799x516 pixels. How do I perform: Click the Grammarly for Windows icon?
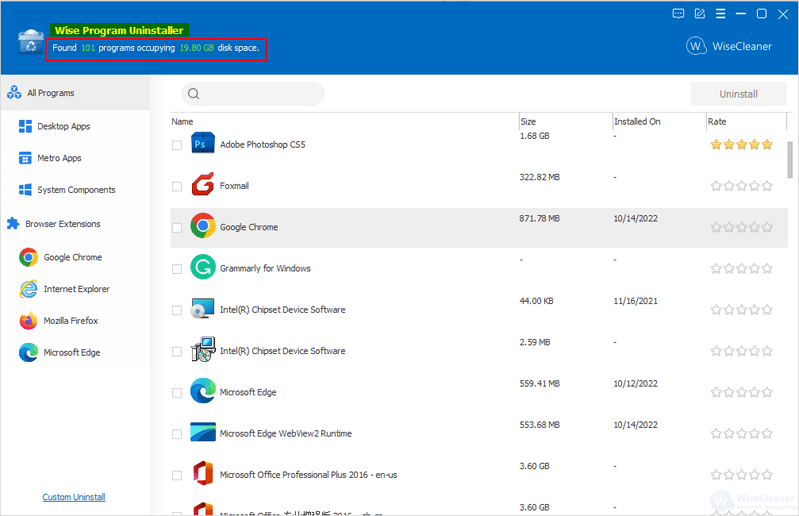click(203, 267)
